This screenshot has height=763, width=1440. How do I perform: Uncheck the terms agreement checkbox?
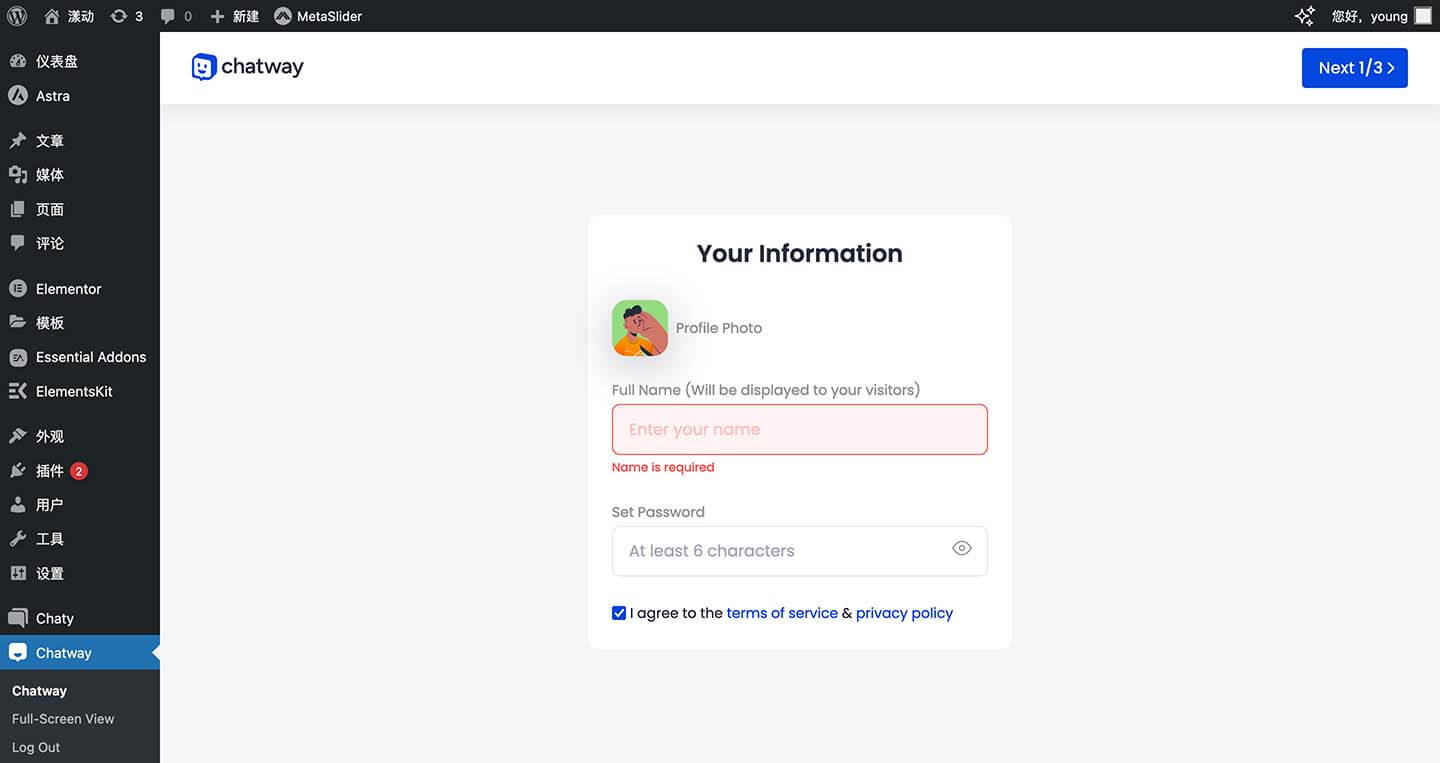[619, 613]
